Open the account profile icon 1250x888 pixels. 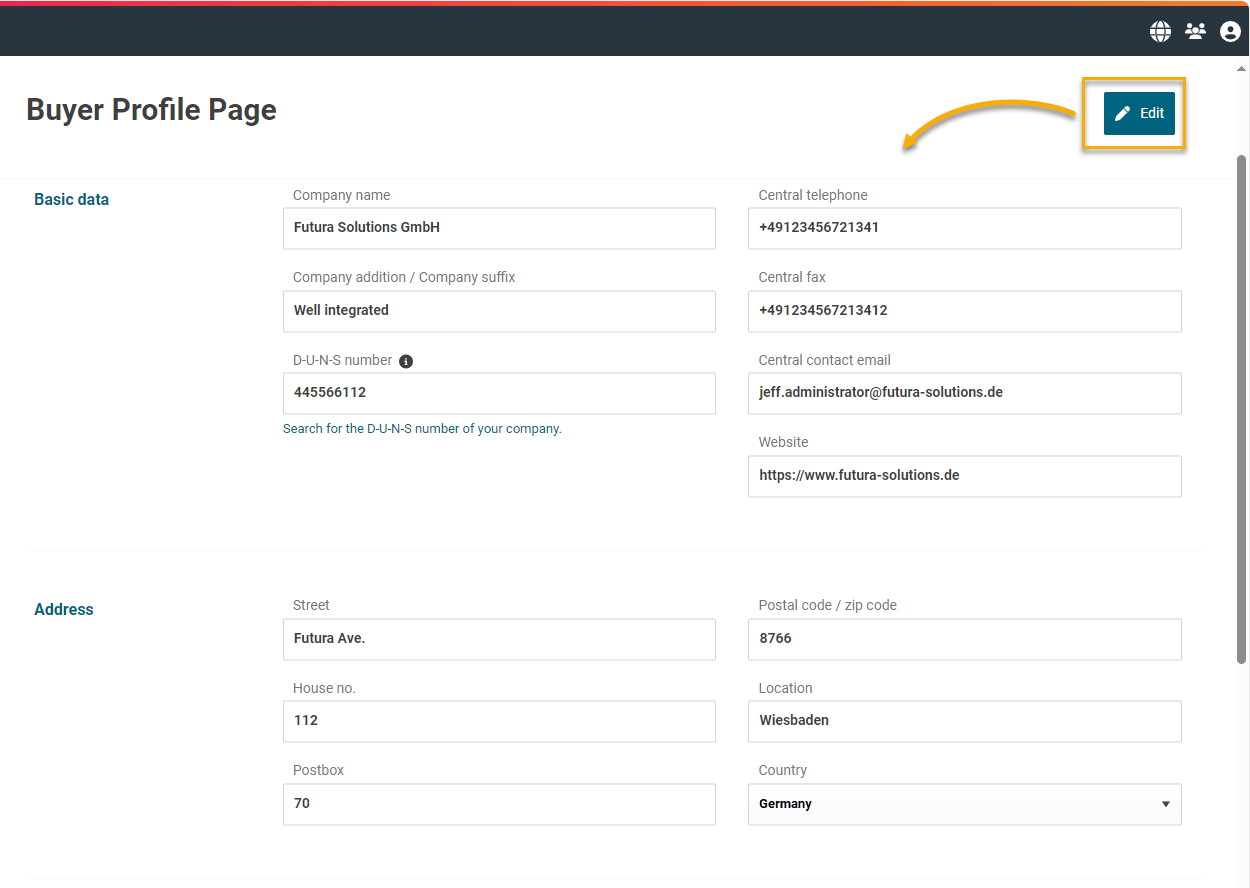pos(1230,32)
